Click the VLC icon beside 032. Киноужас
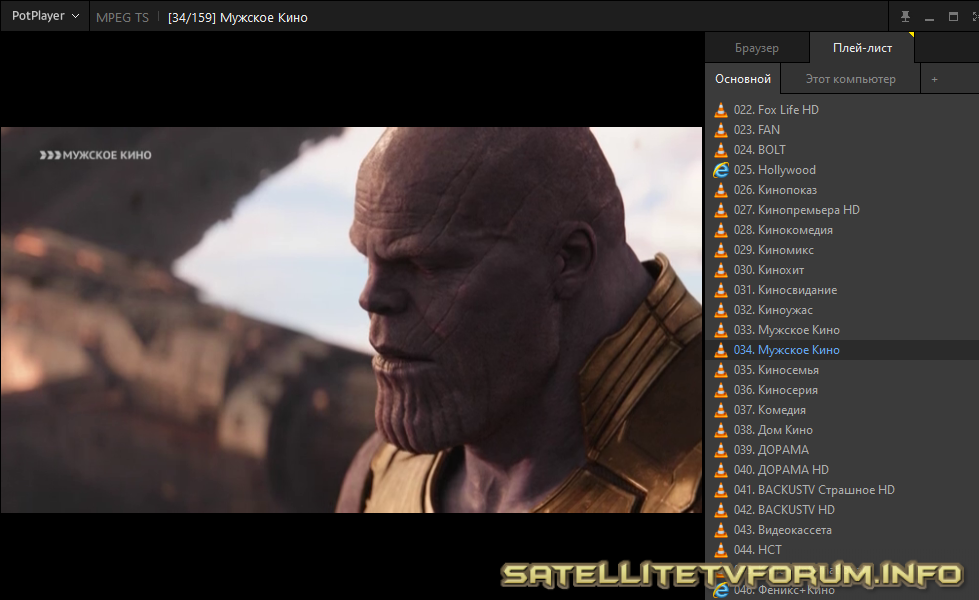 coord(721,310)
